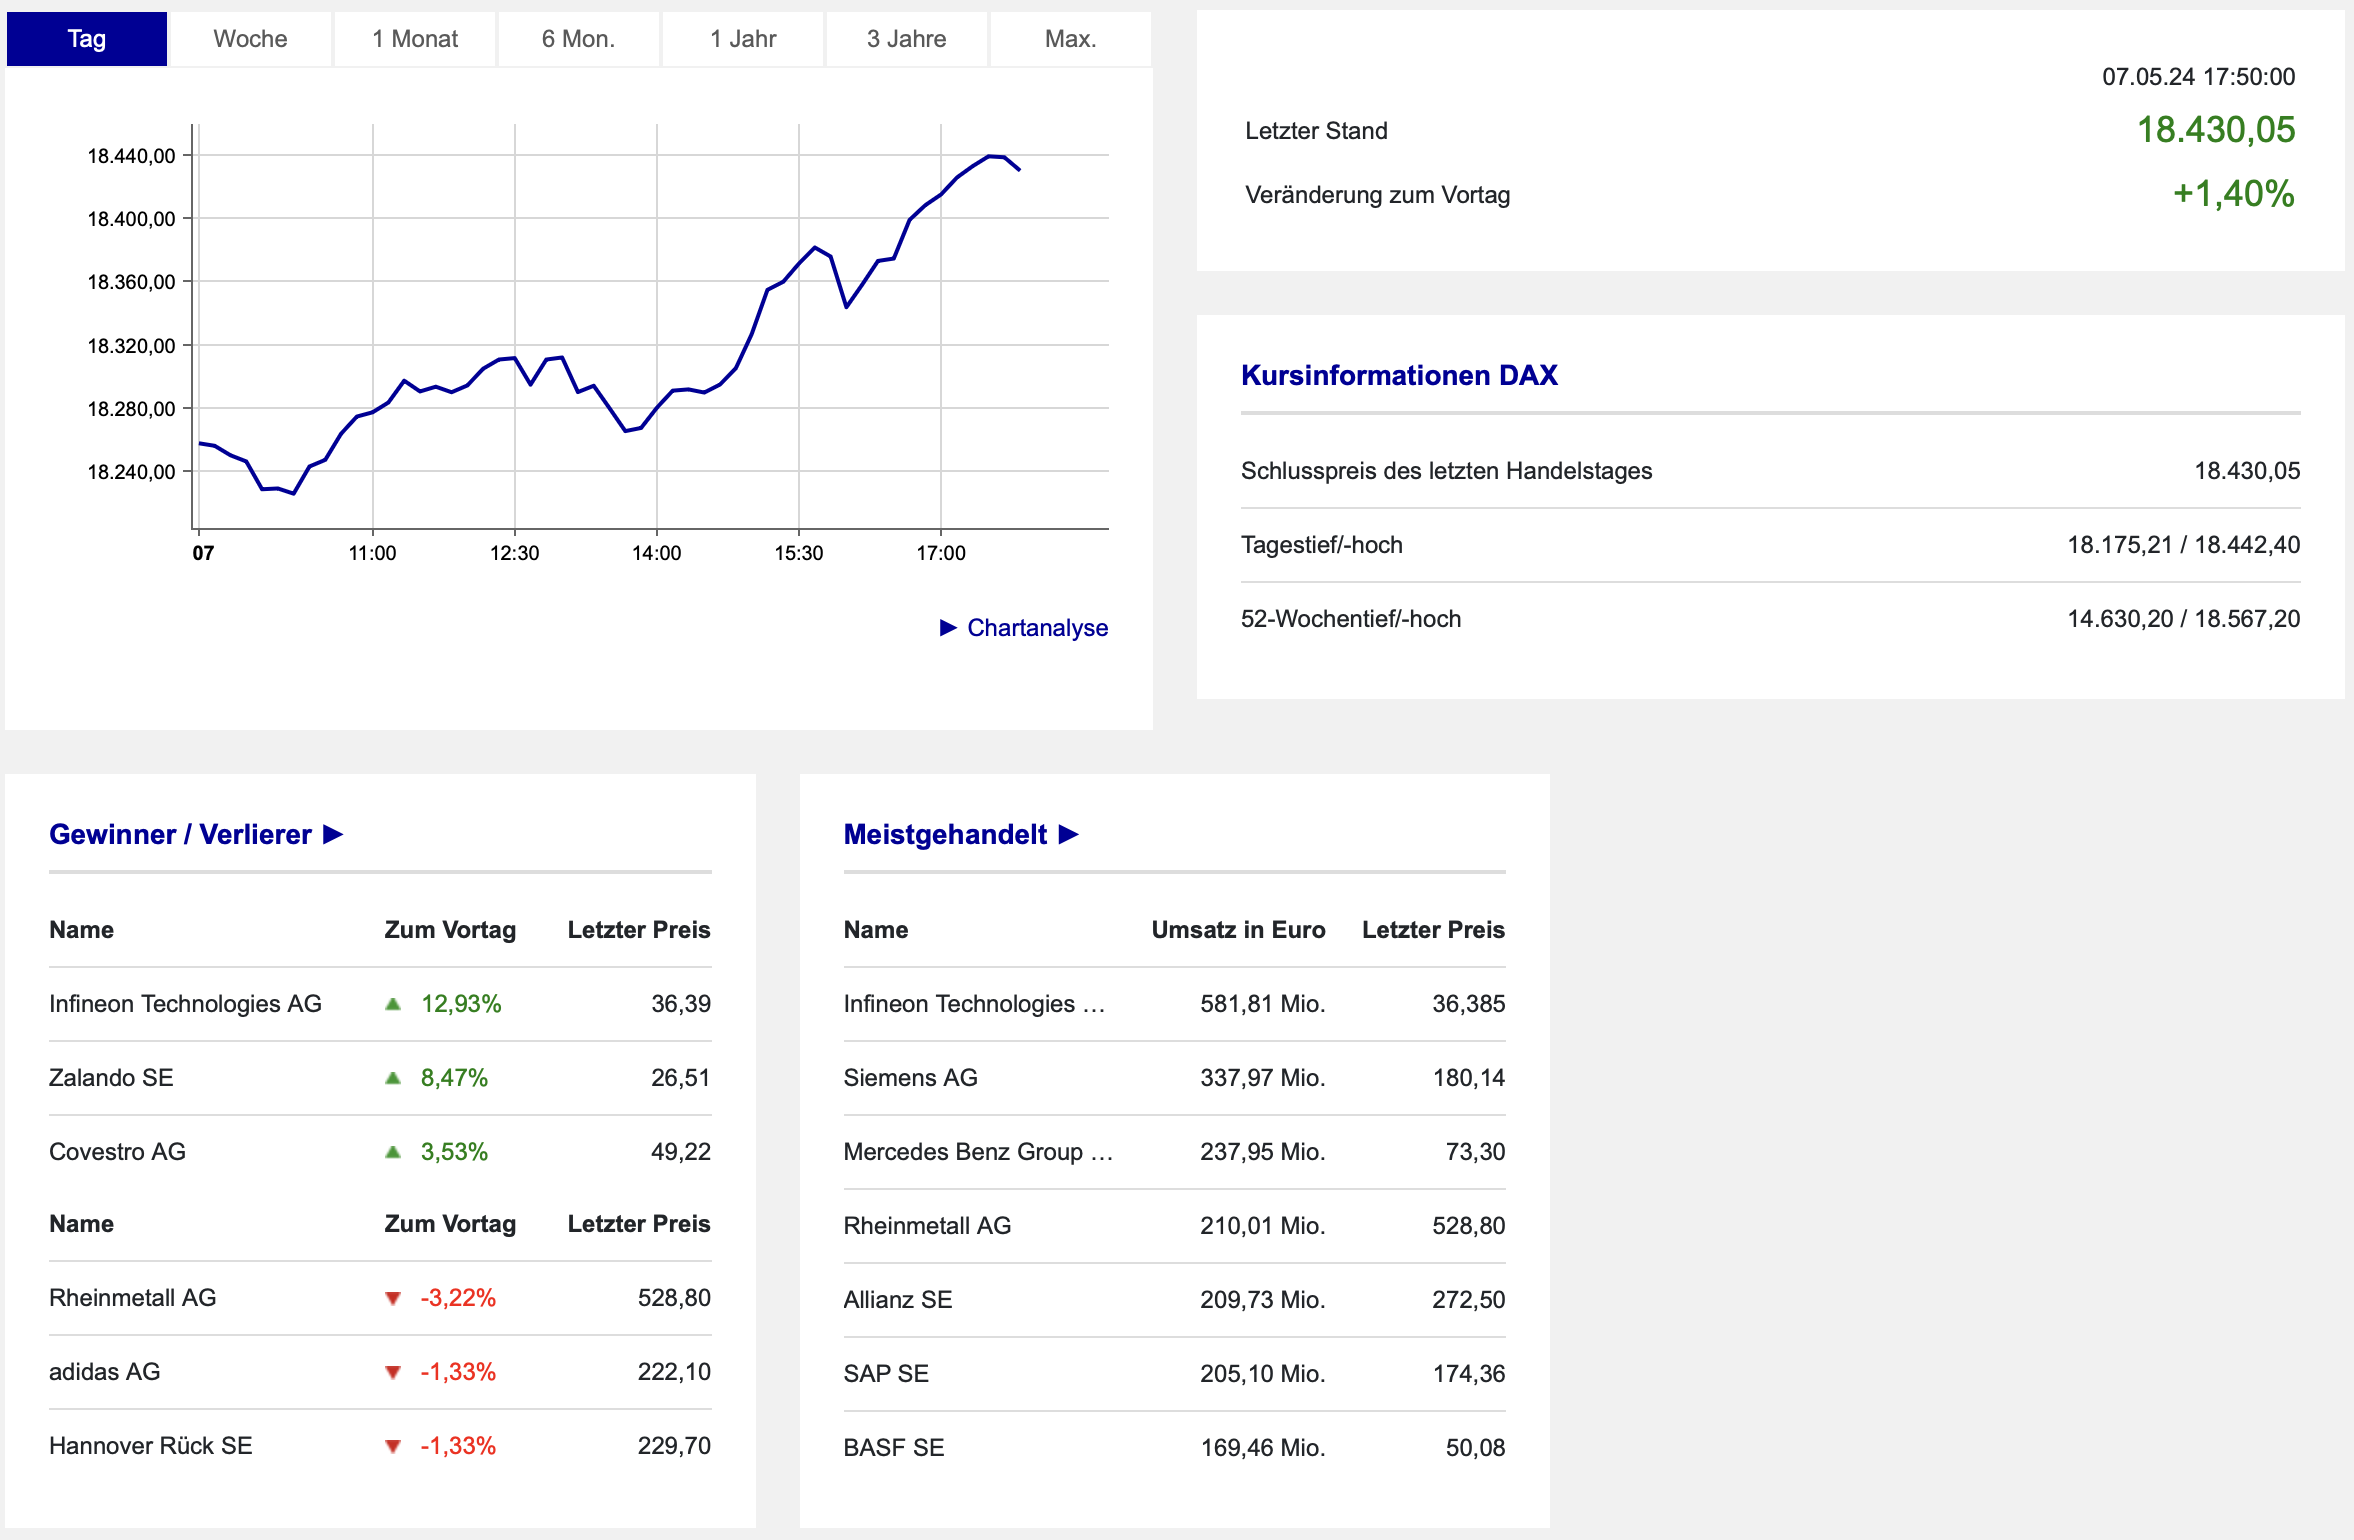Click red down arrow for adidas AG
This screenshot has width=2354, height=1540.
coord(393,1372)
